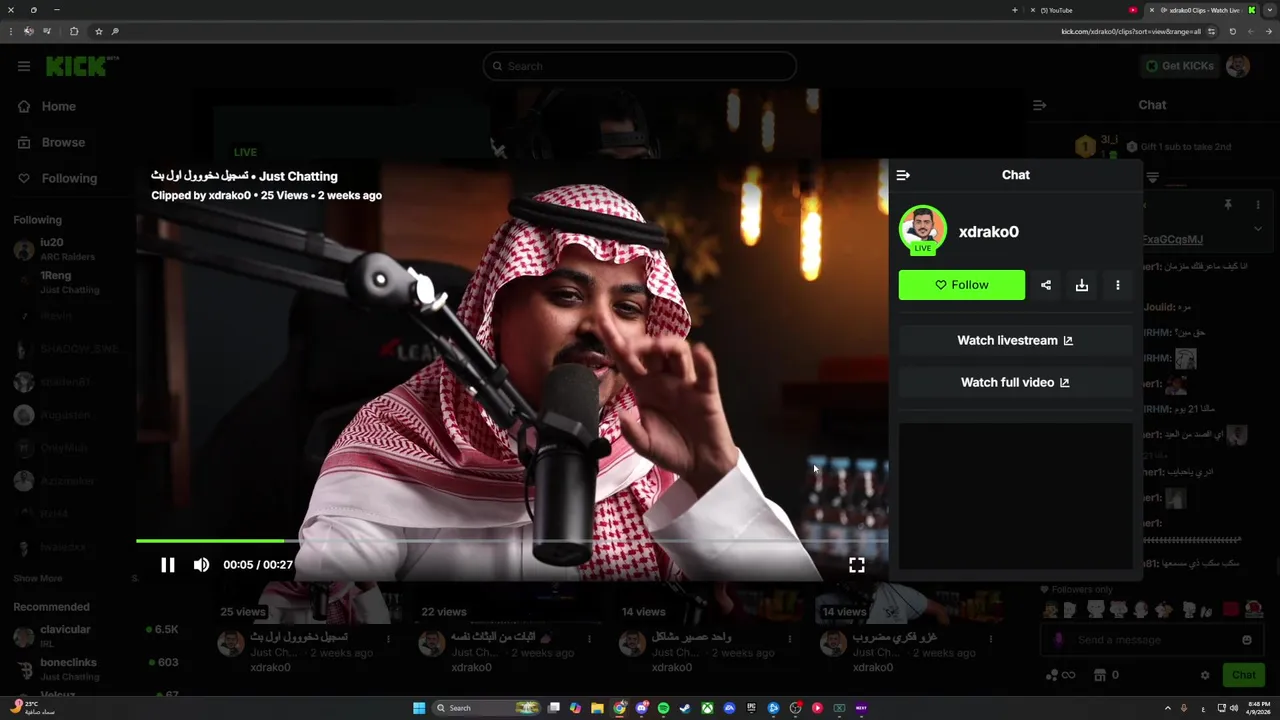Open Windows Start menu
Viewport: 1280px width, 720px height.
click(419, 708)
